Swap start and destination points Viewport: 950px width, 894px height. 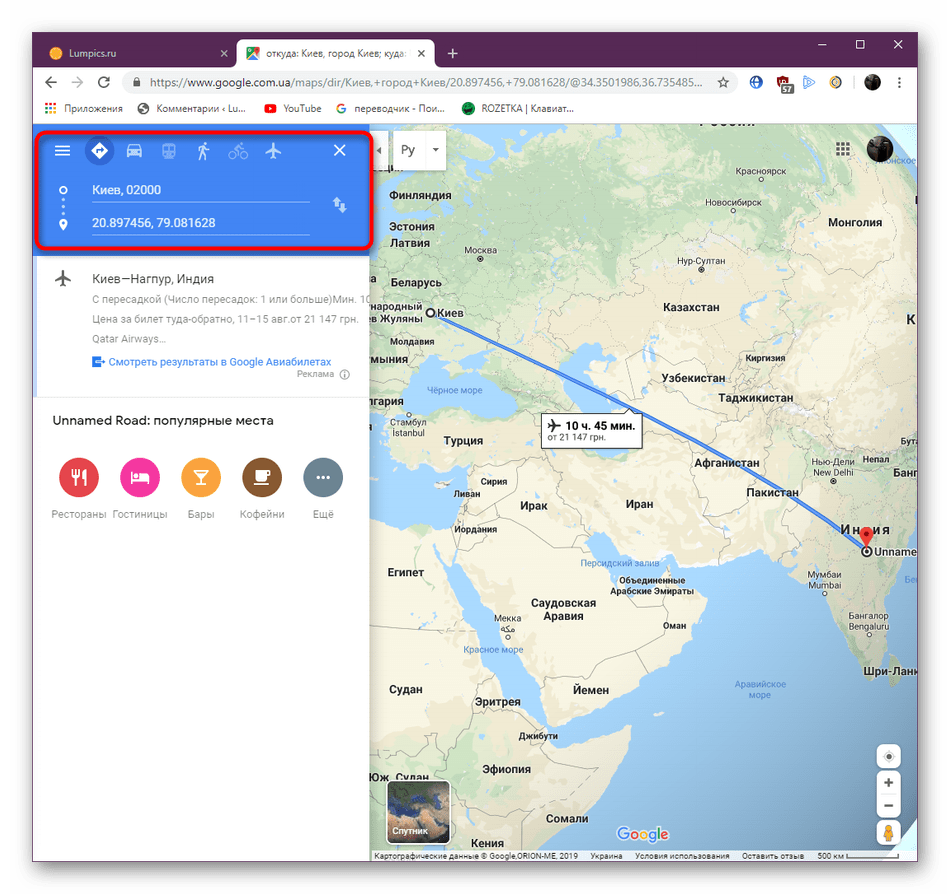tap(339, 205)
